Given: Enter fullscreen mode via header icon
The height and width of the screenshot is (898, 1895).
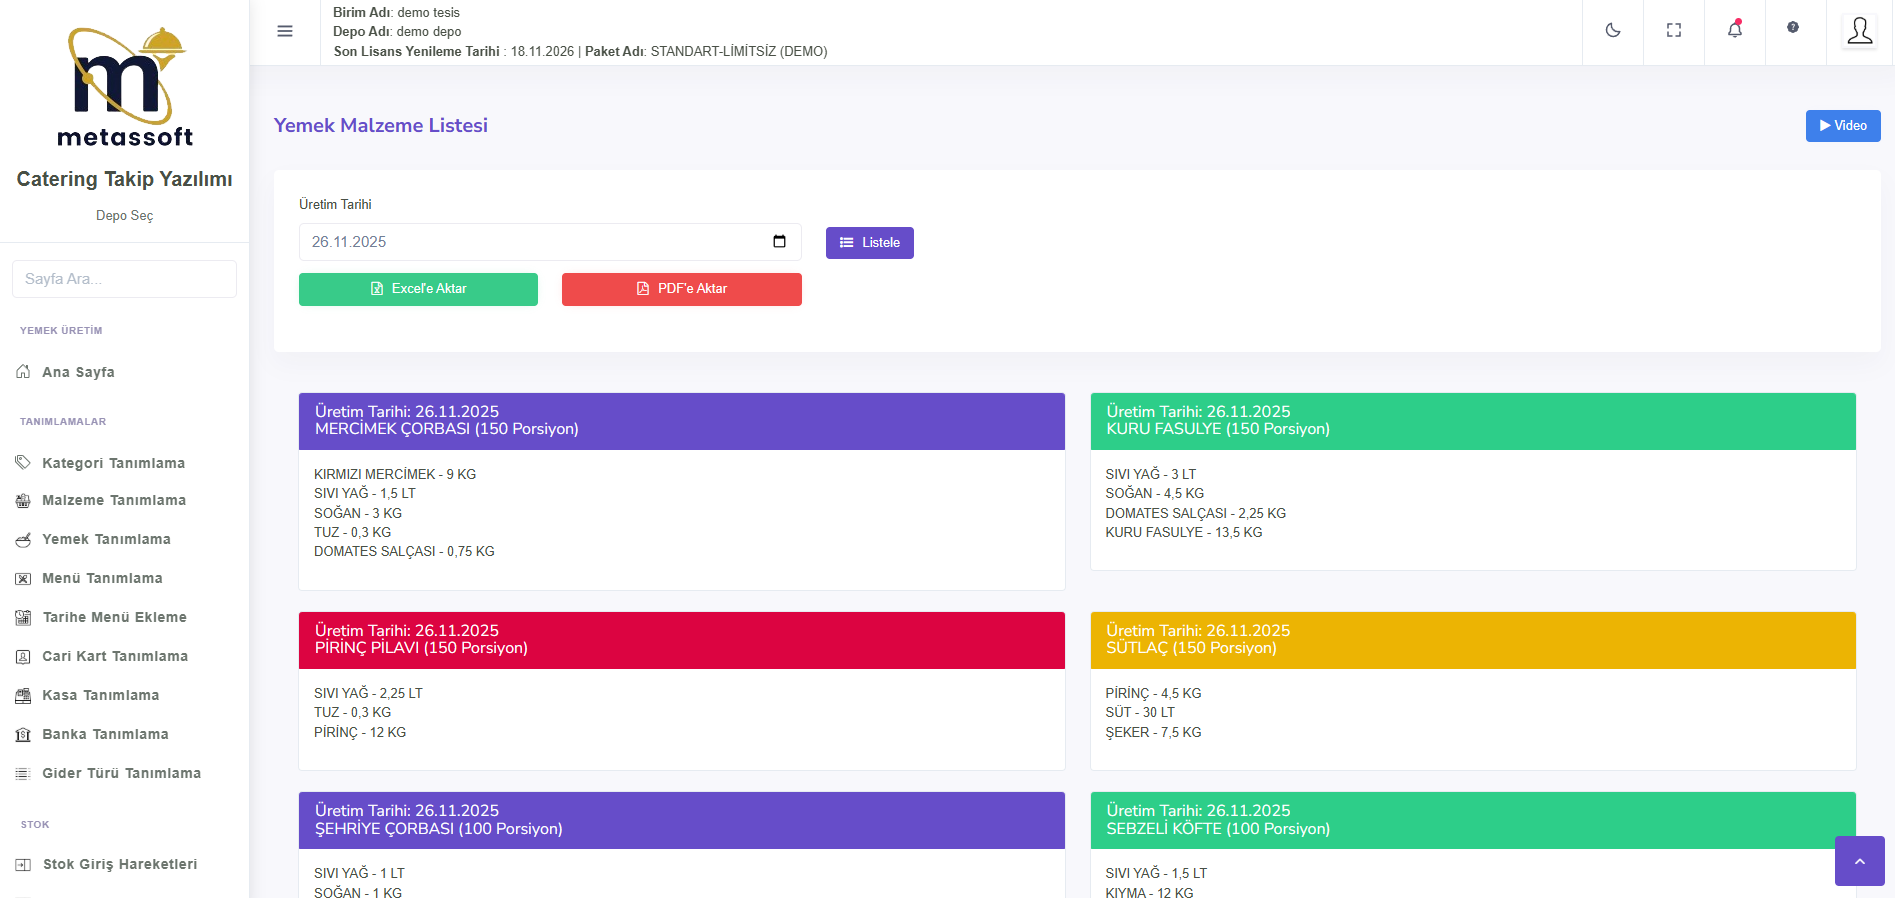Looking at the screenshot, I should click(x=1673, y=31).
